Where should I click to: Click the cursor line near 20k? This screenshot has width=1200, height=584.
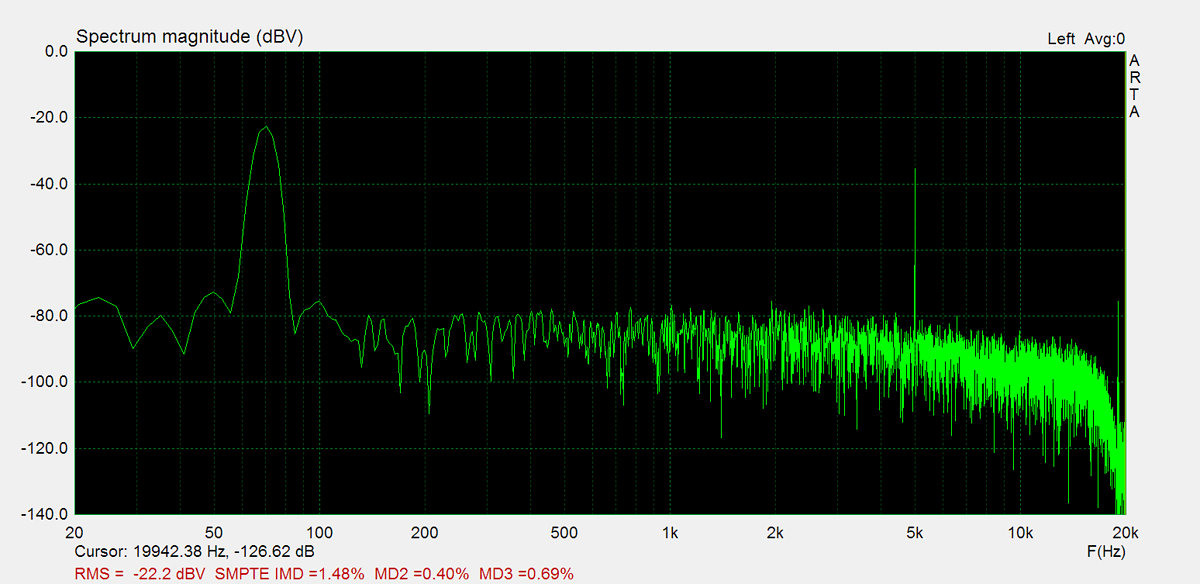[x=1118, y=400]
